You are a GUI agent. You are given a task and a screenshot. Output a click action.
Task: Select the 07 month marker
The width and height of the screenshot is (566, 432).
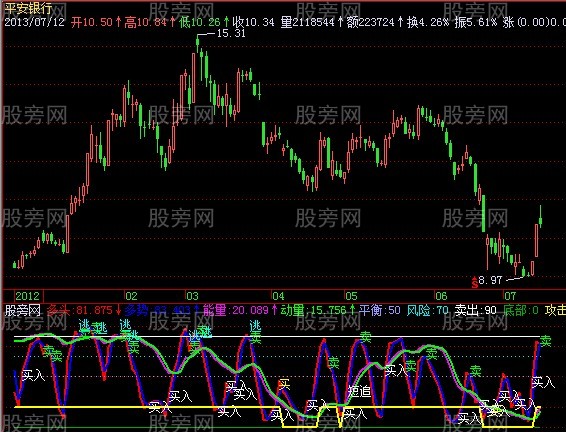pos(510,296)
